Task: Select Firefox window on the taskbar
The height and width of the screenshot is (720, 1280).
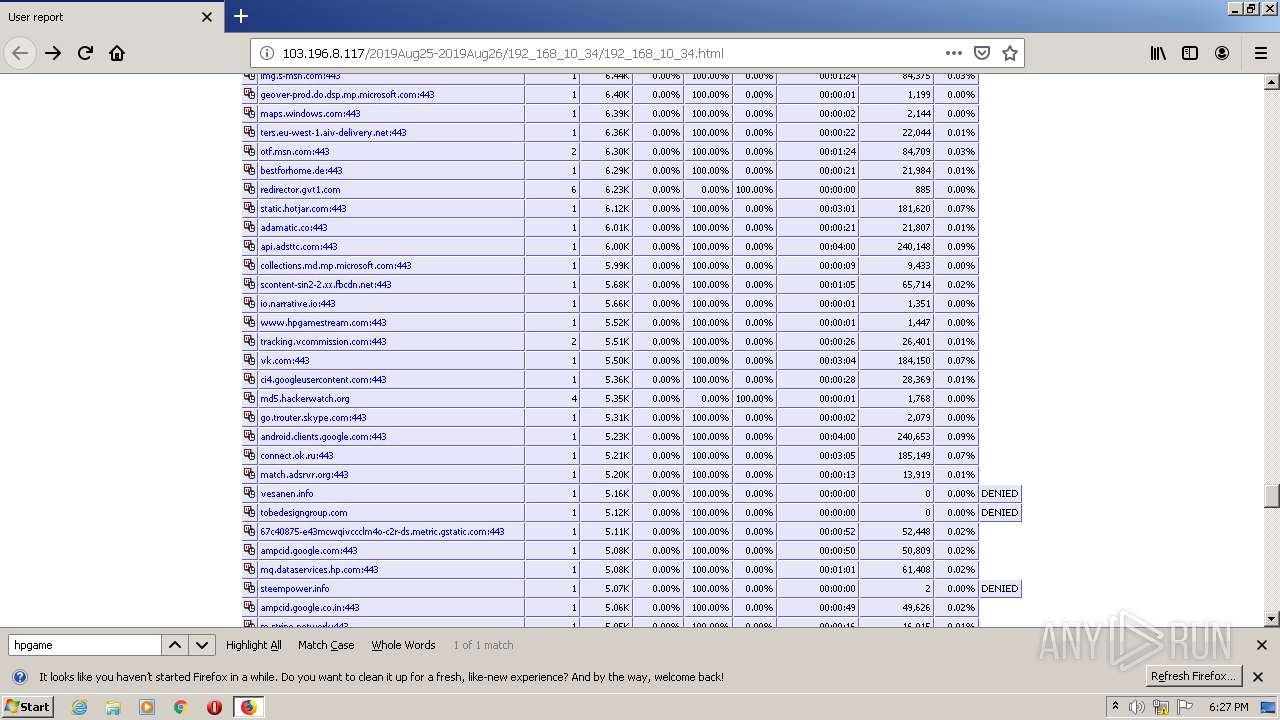Action: click(x=248, y=707)
